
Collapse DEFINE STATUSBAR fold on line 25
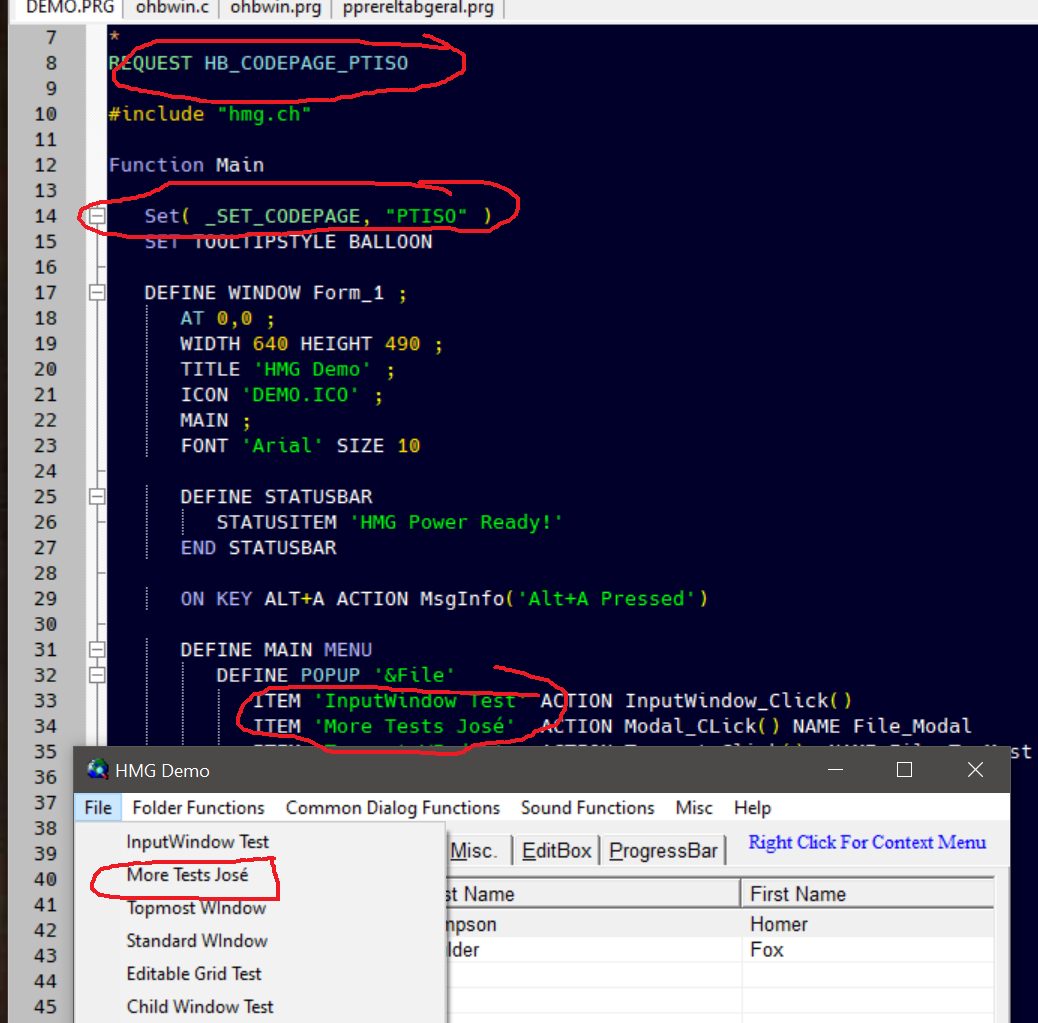pos(97,496)
